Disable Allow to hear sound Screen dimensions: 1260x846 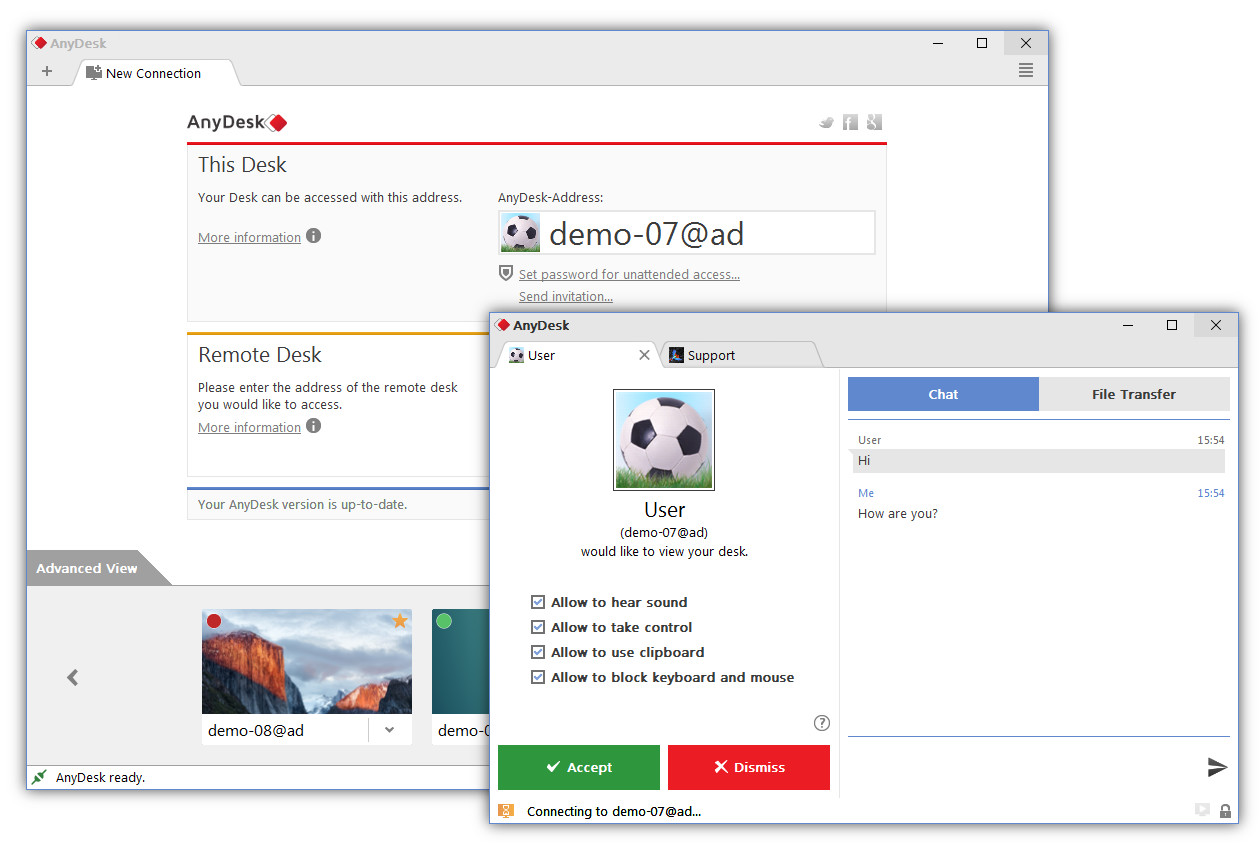[538, 602]
